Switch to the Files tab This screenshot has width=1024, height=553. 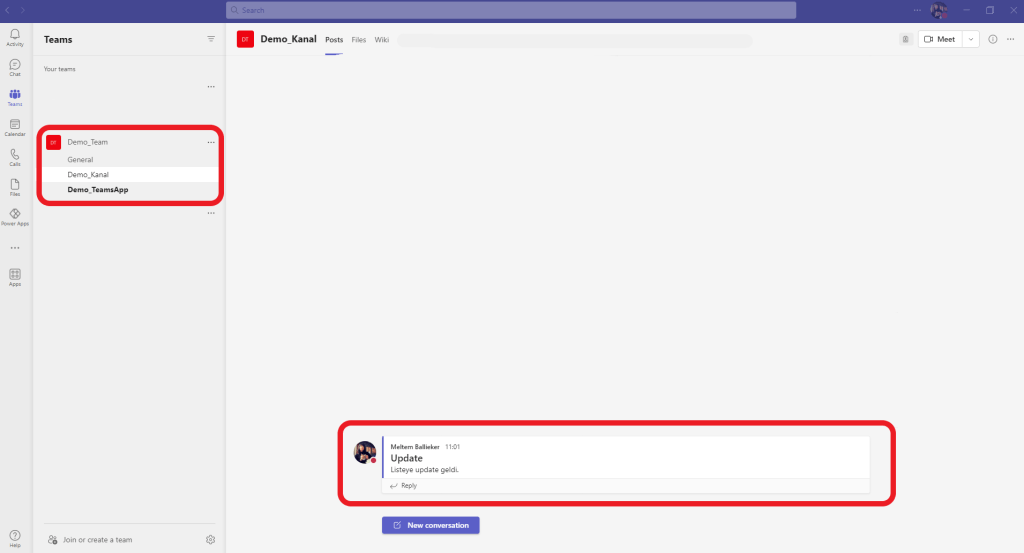(358, 40)
